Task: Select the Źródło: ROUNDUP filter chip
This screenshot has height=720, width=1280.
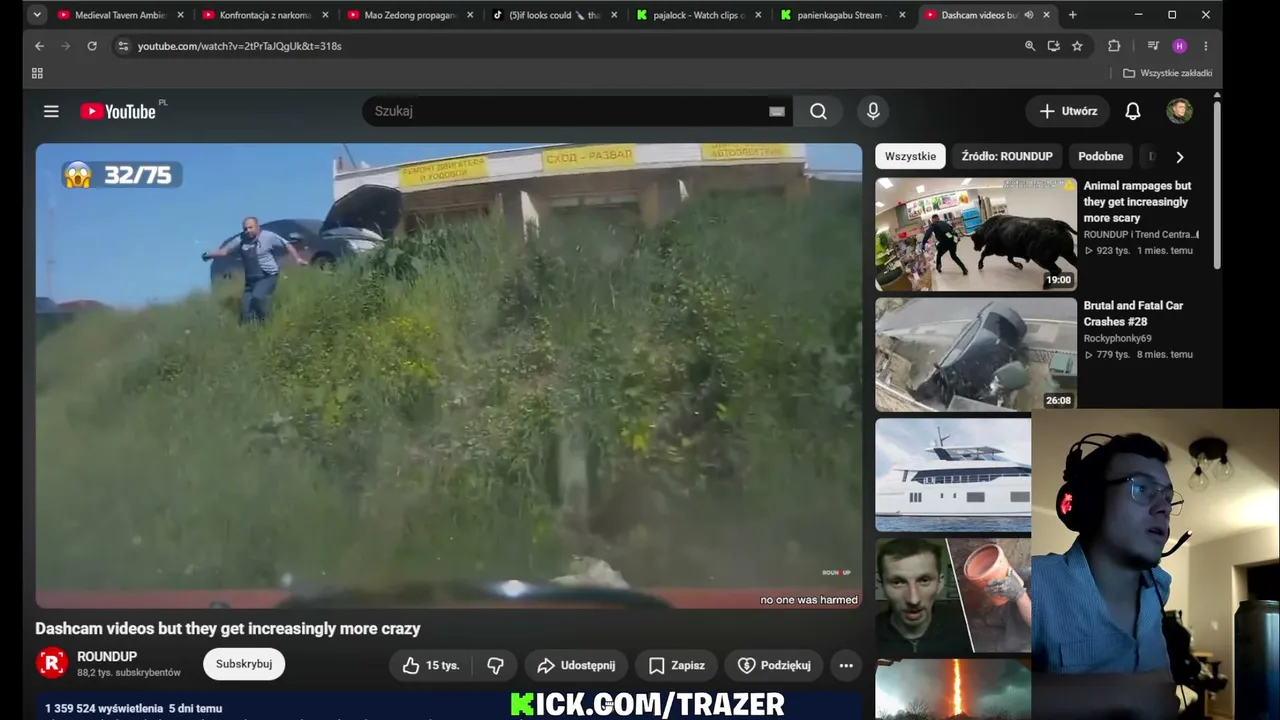Action: [1007, 156]
